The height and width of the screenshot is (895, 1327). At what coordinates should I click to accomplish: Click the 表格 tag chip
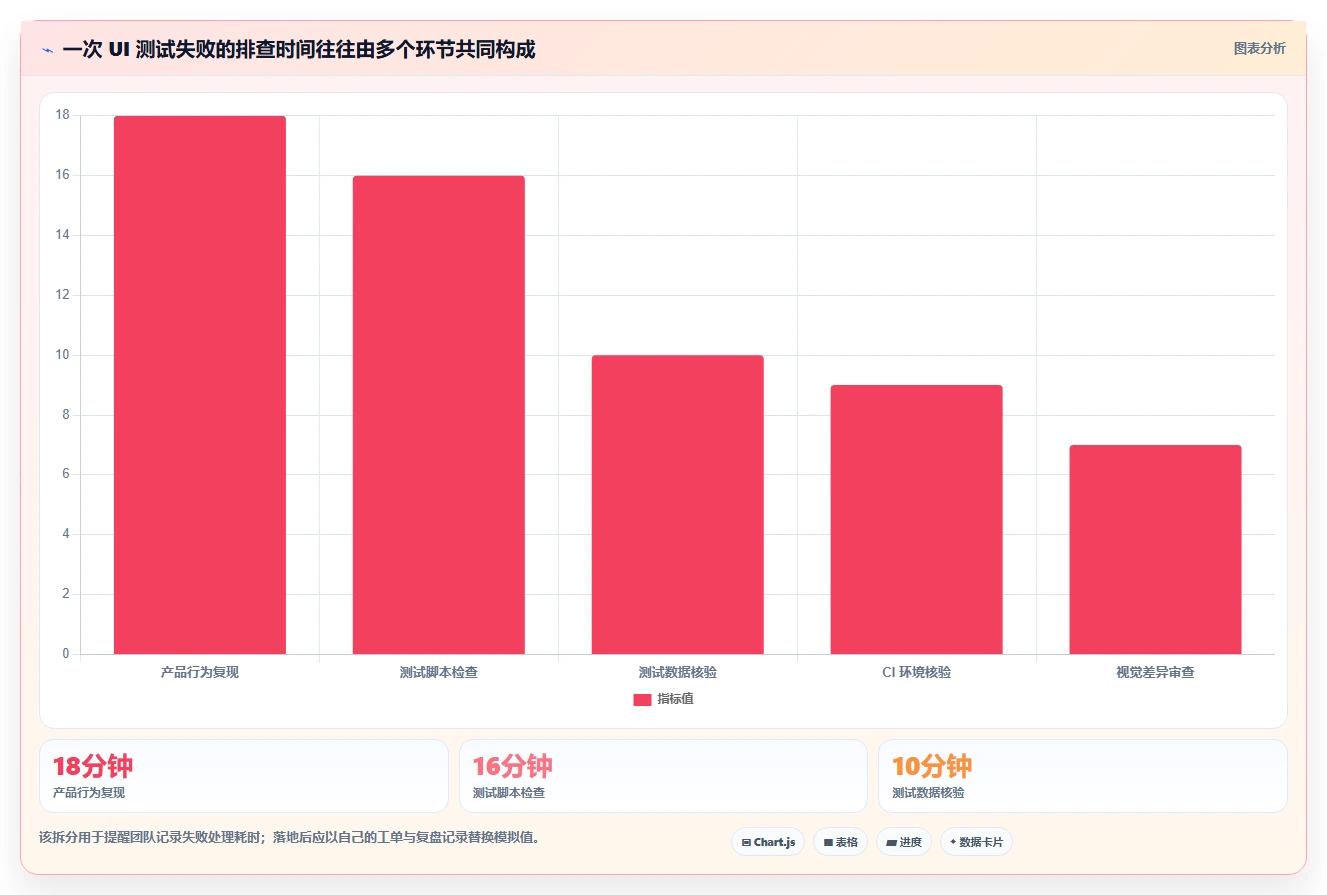[840, 842]
